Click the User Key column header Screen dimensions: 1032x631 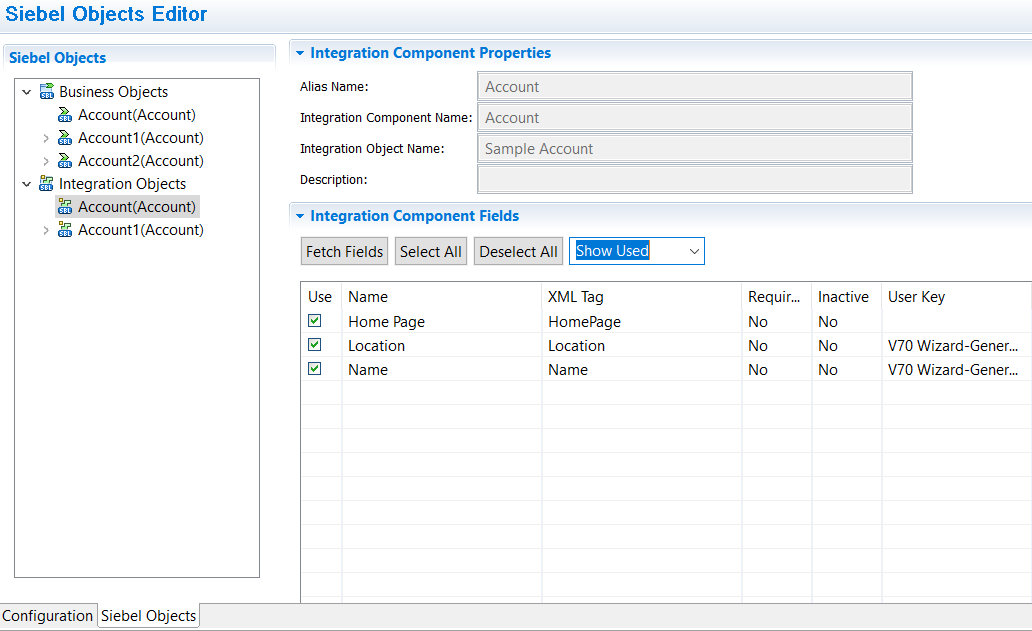tap(957, 297)
